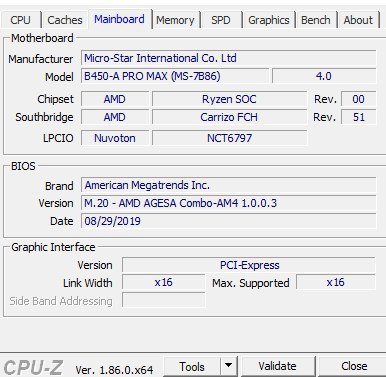Click the Side Band Addressing label
The width and height of the screenshot is (386, 377).
tap(61, 301)
